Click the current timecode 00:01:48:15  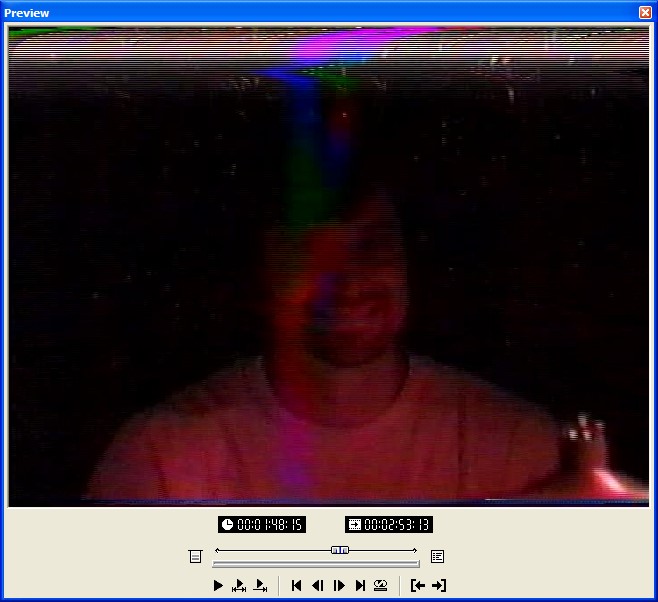(262, 524)
